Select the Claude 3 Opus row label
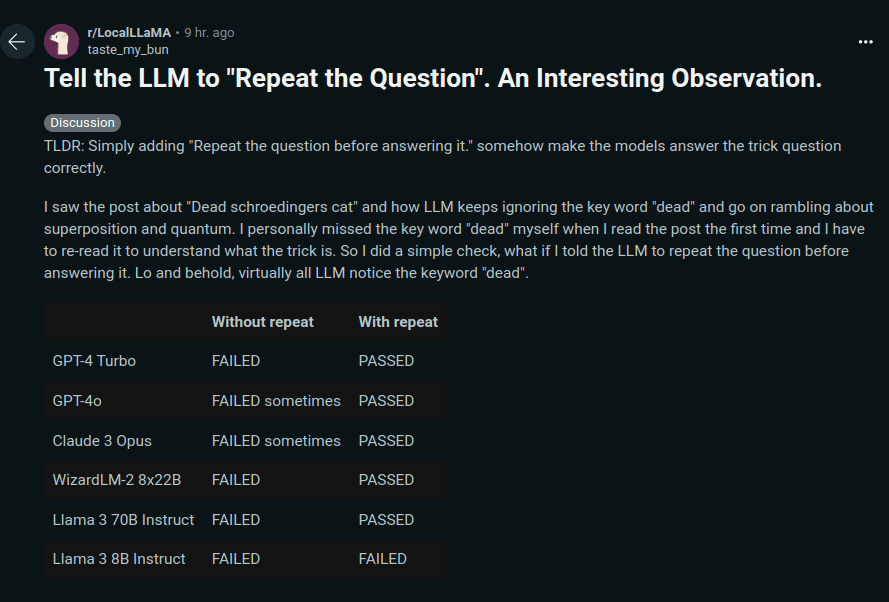Viewport: 889px width, 602px height. click(x=102, y=441)
